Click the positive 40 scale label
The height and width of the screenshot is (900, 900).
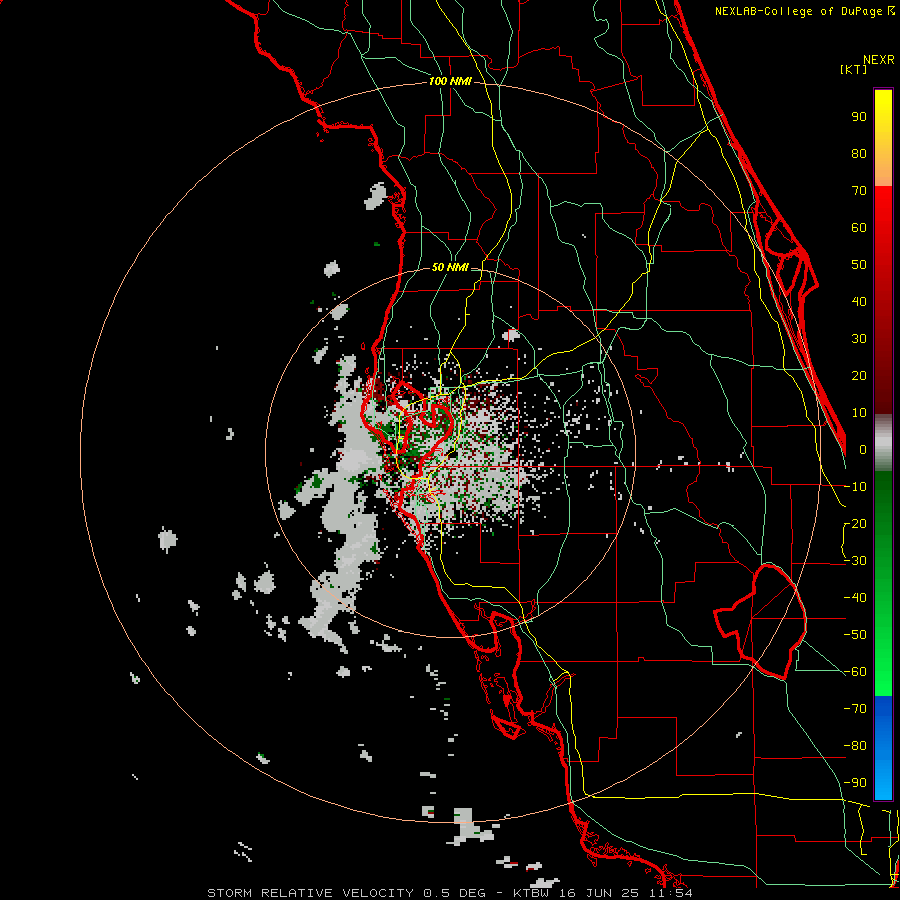click(859, 302)
